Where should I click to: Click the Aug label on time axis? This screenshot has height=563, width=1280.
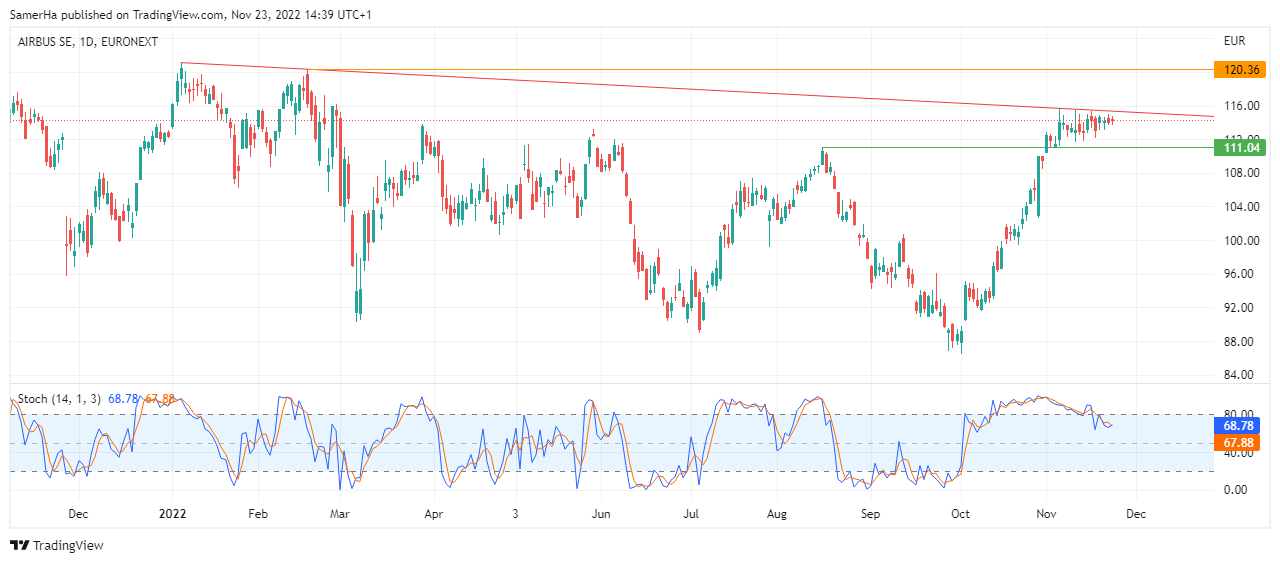tap(778, 514)
